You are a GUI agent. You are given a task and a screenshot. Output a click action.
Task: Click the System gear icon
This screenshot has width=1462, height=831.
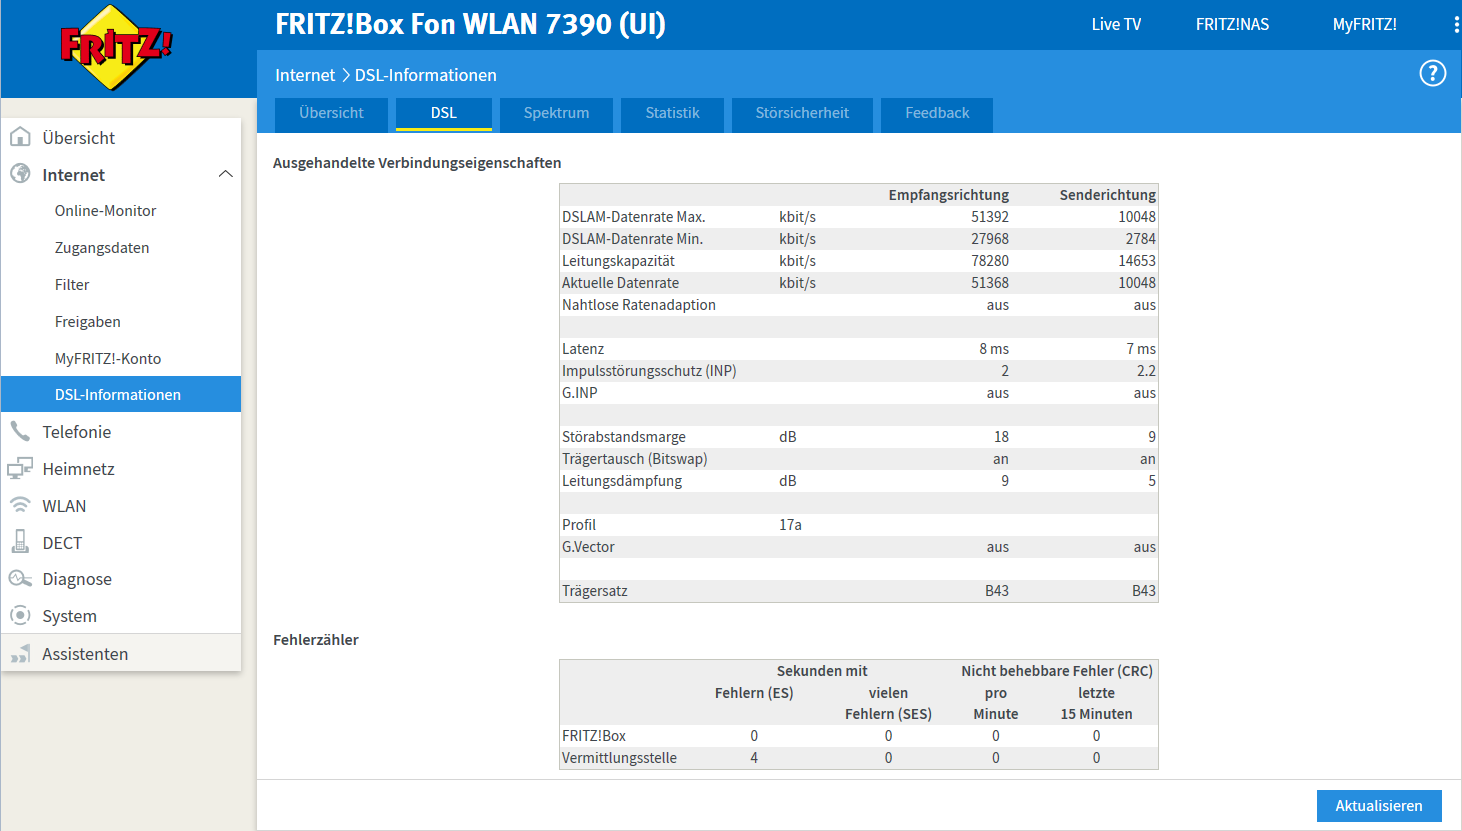pos(20,615)
